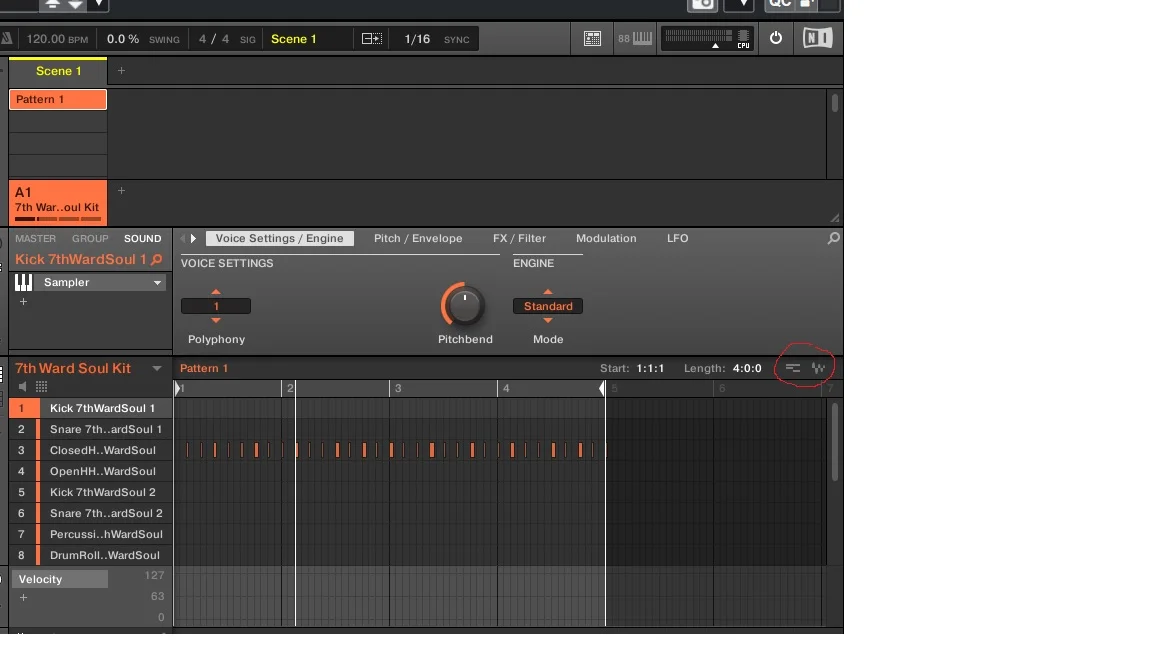
Task: Click the Length 4:0:0 value
Action: (747, 368)
